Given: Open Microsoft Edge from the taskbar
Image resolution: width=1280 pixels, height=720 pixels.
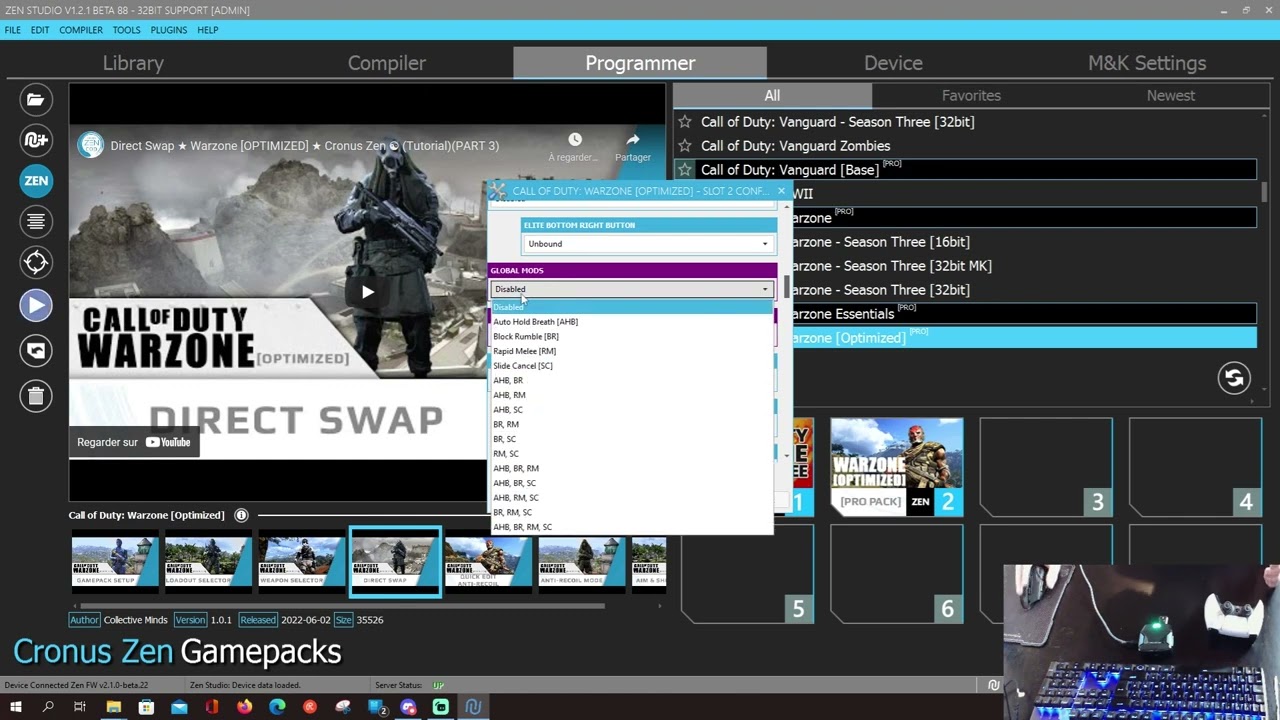Looking at the screenshot, I should pyautogui.click(x=277, y=707).
